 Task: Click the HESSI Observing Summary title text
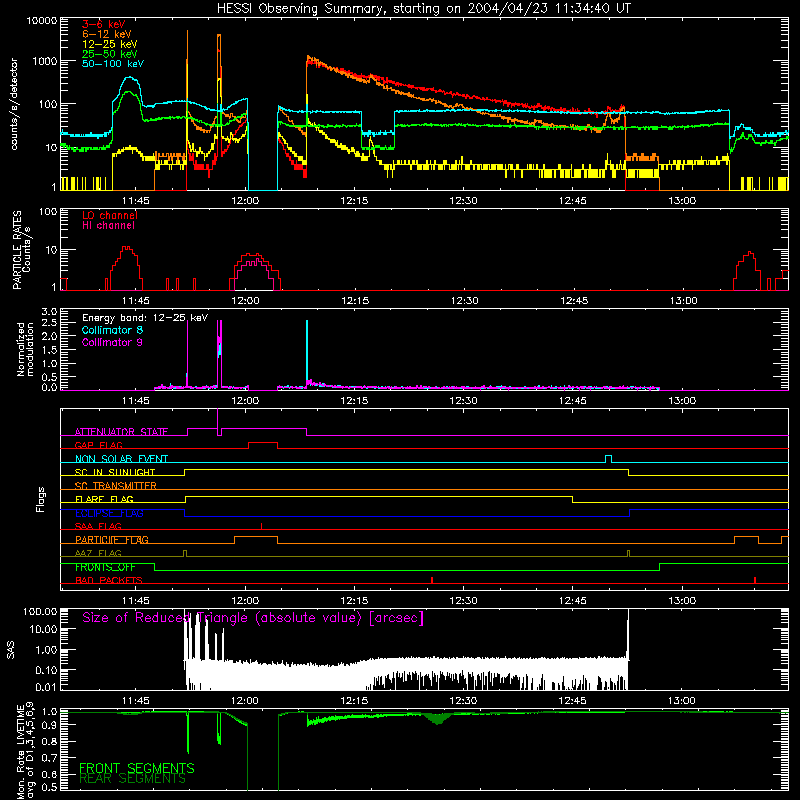click(423, 8)
